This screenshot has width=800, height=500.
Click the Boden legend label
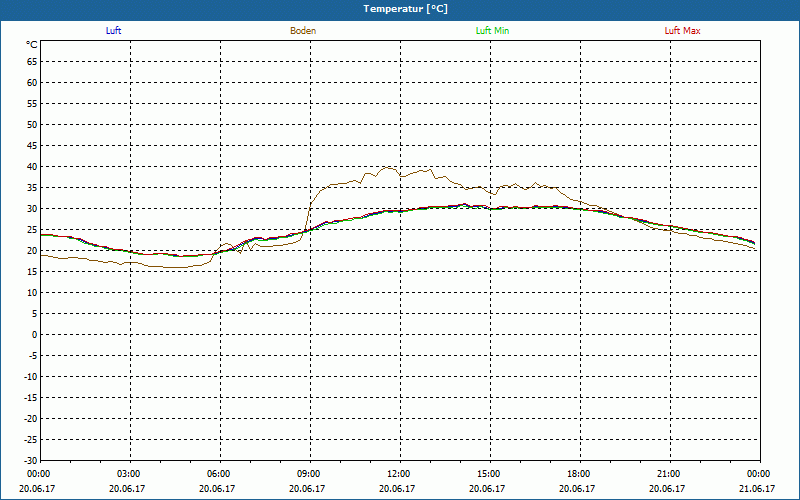pyautogui.click(x=303, y=31)
